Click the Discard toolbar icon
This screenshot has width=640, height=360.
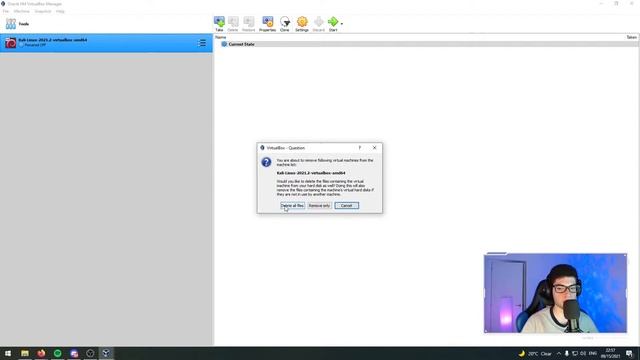pyautogui.click(x=319, y=24)
